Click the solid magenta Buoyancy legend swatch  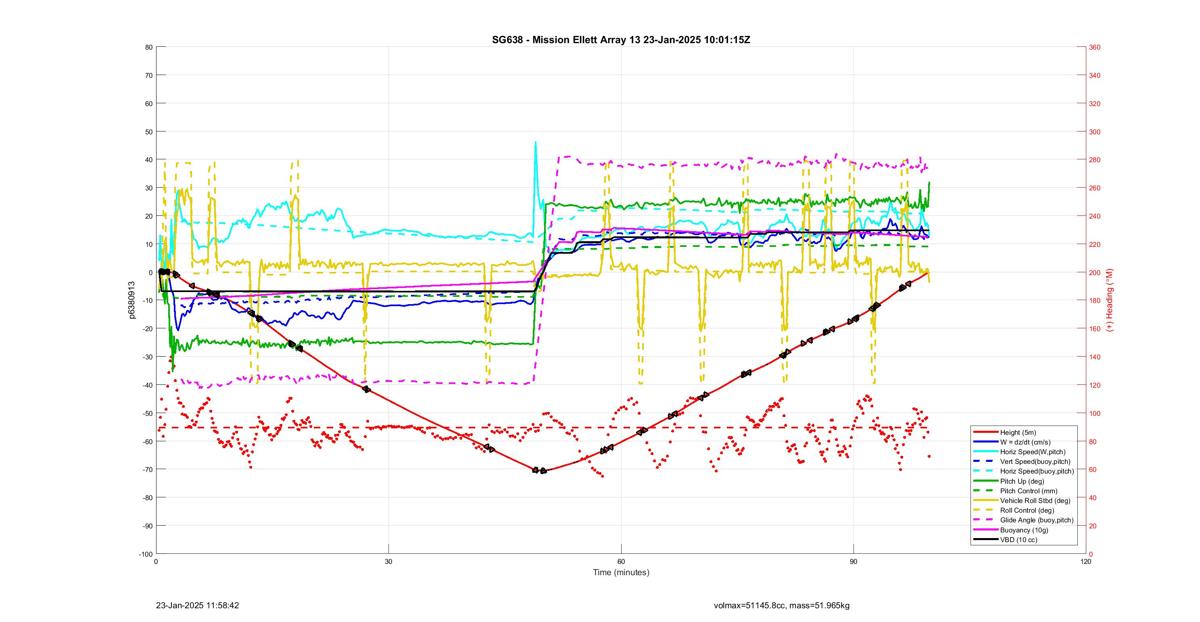pyautogui.click(x=985, y=529)
